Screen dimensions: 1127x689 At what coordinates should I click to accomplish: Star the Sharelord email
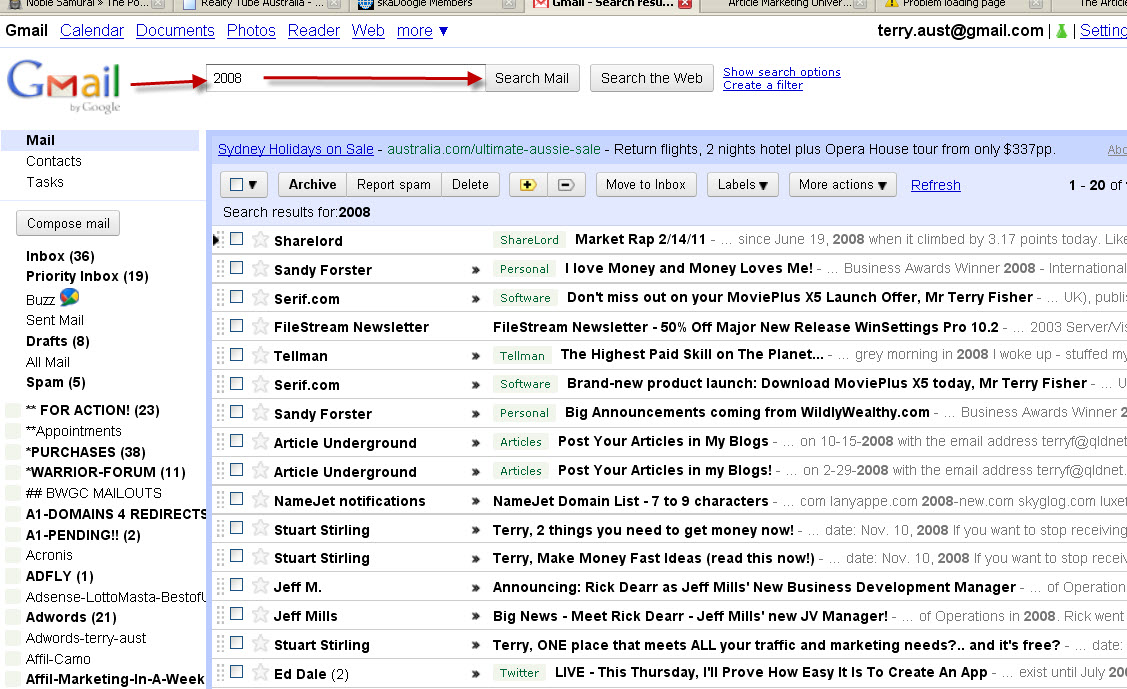260,240
